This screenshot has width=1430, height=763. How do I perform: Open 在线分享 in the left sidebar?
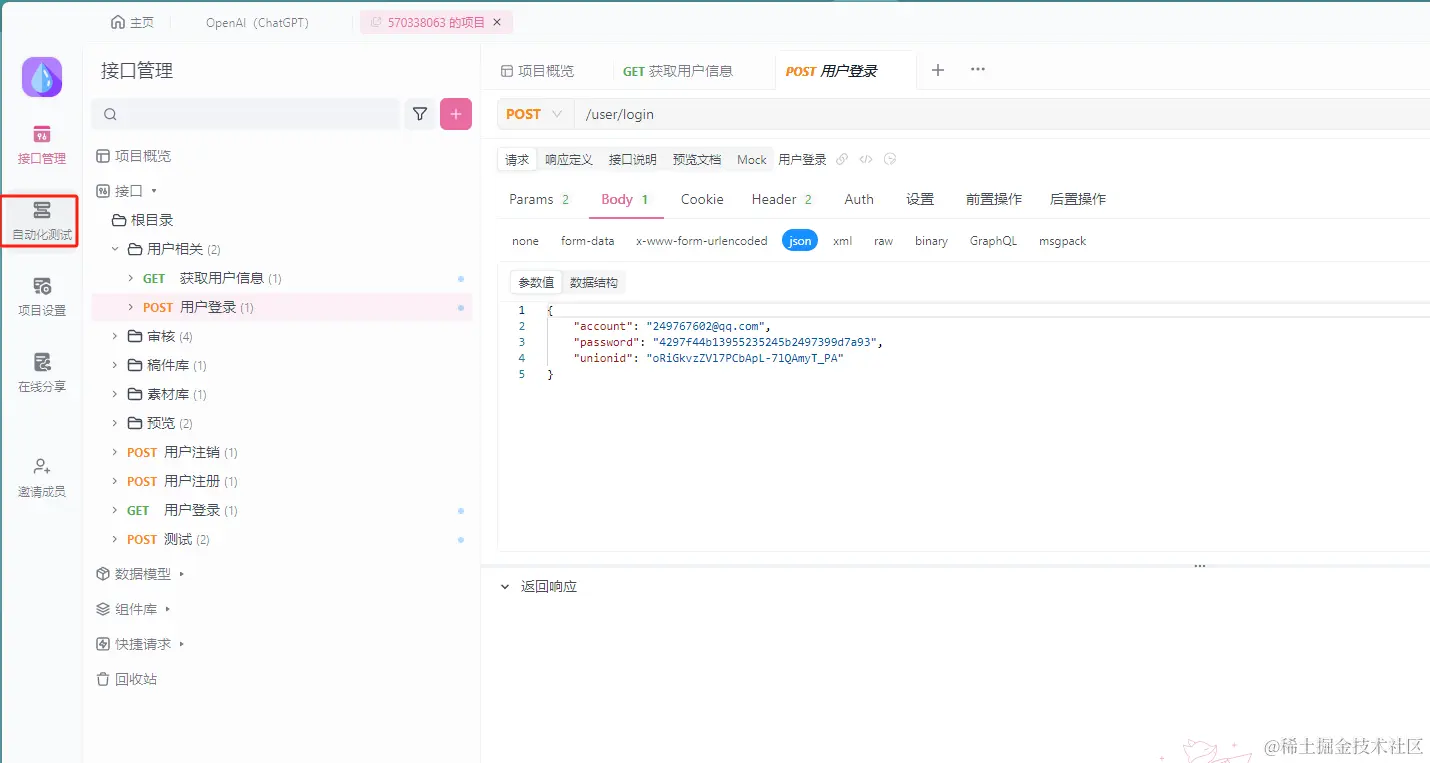point(42,373)
